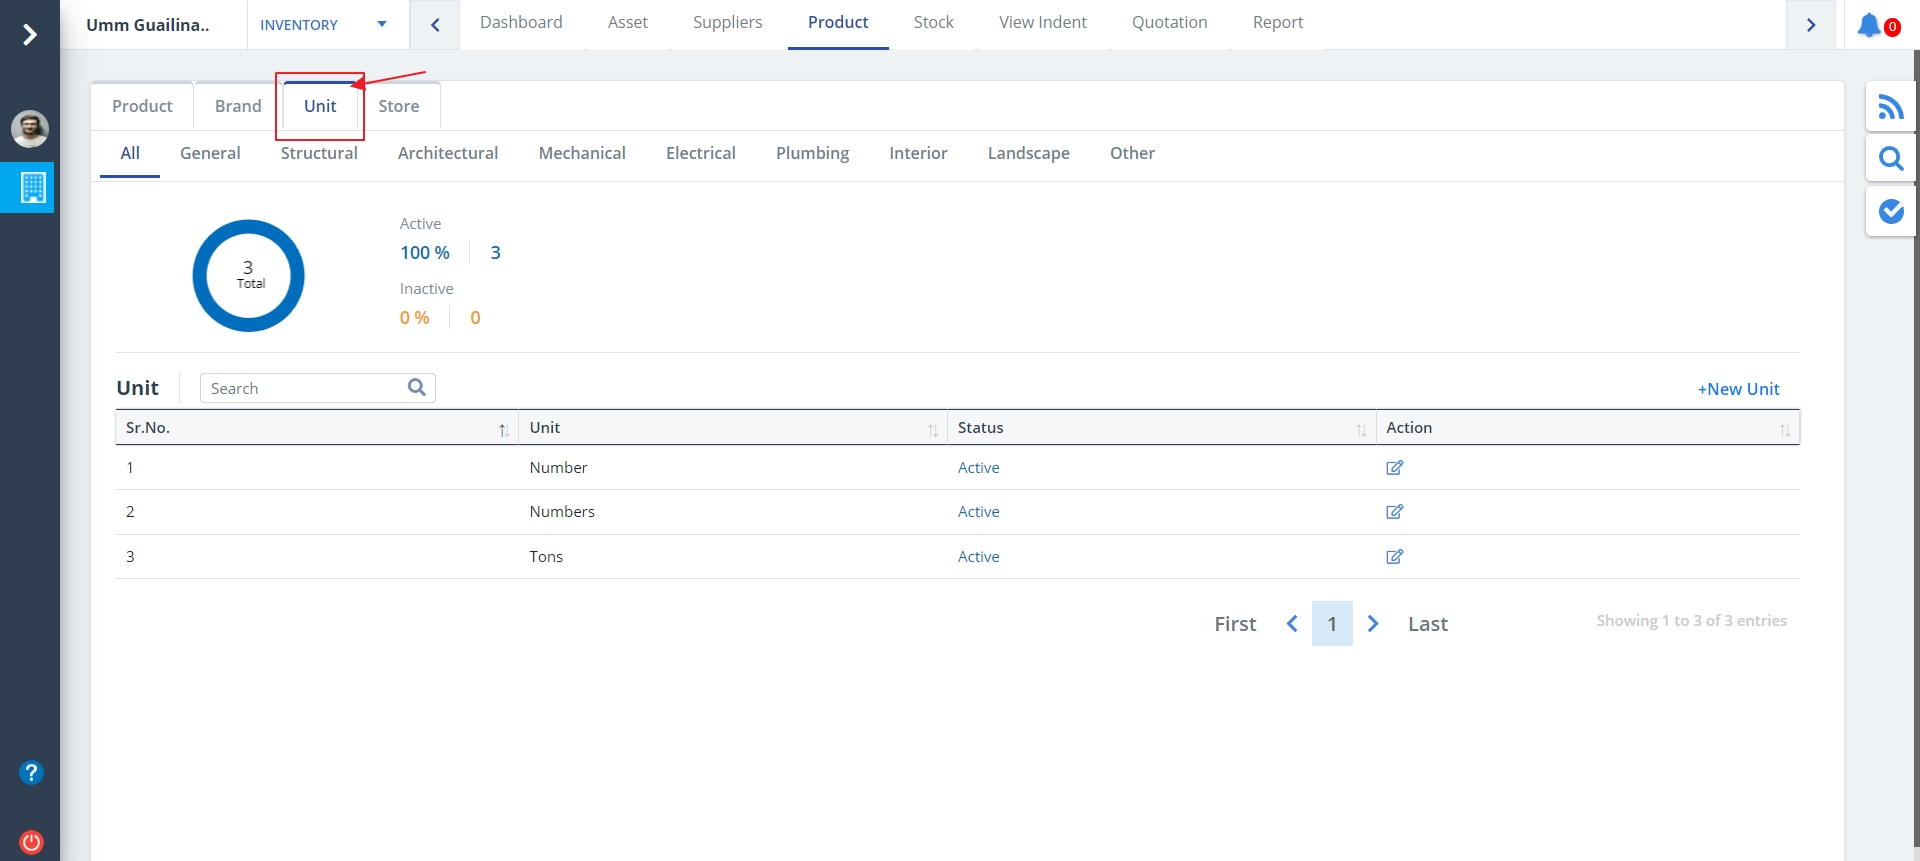This screenshot has width=1920, height=861.
Task: Edit the Tons unit row
Action: (1394, 557)
